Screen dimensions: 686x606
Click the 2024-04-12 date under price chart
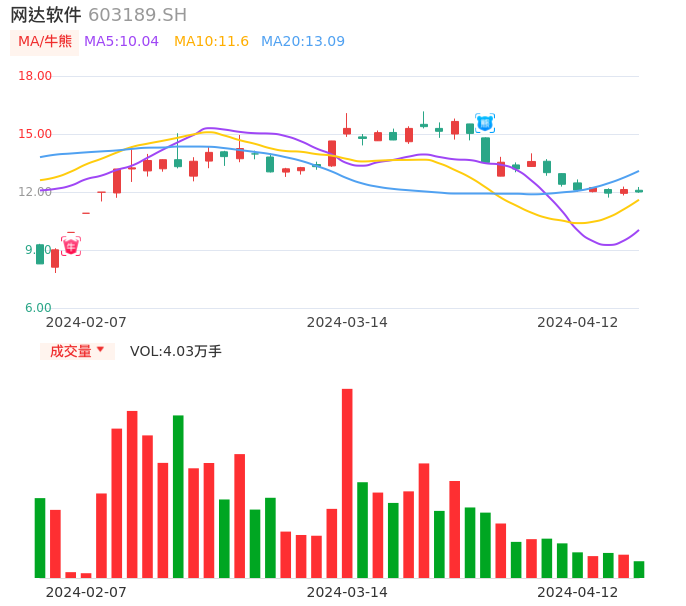tap(578, 322)
